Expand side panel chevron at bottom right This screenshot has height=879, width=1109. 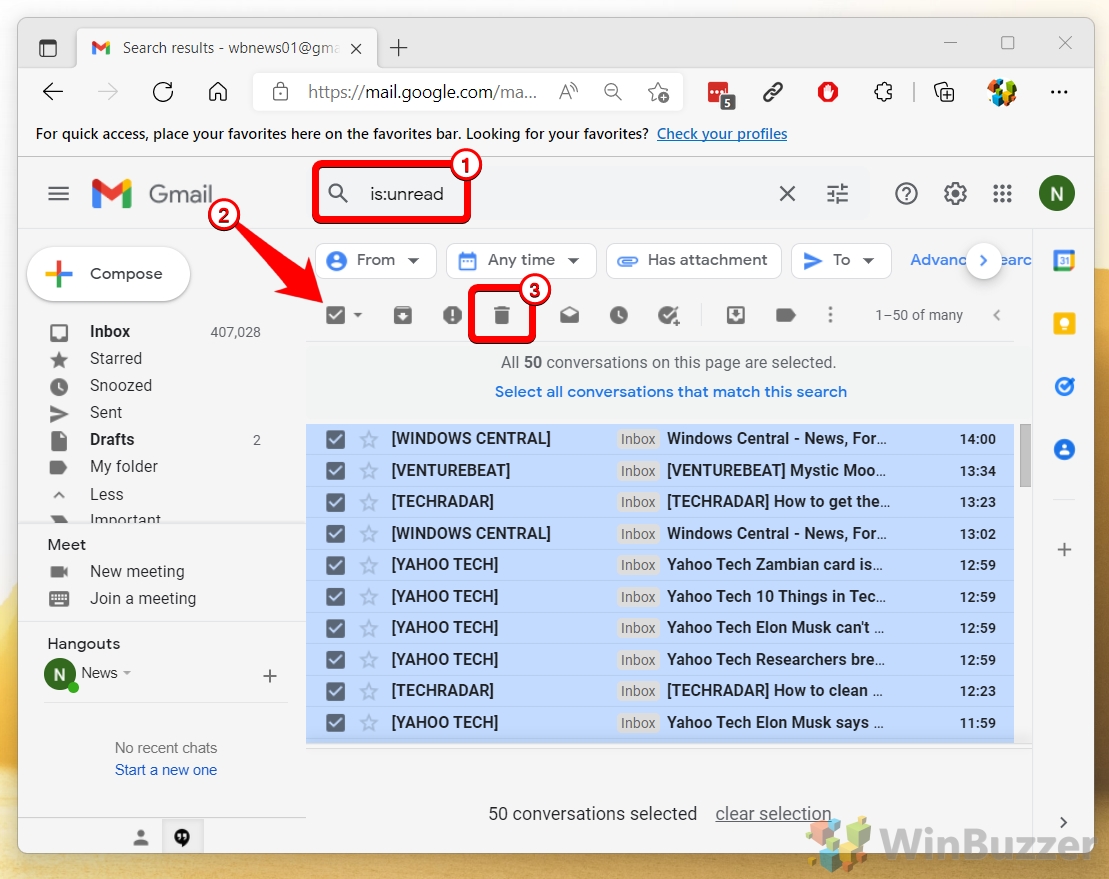click(1063, 822)
